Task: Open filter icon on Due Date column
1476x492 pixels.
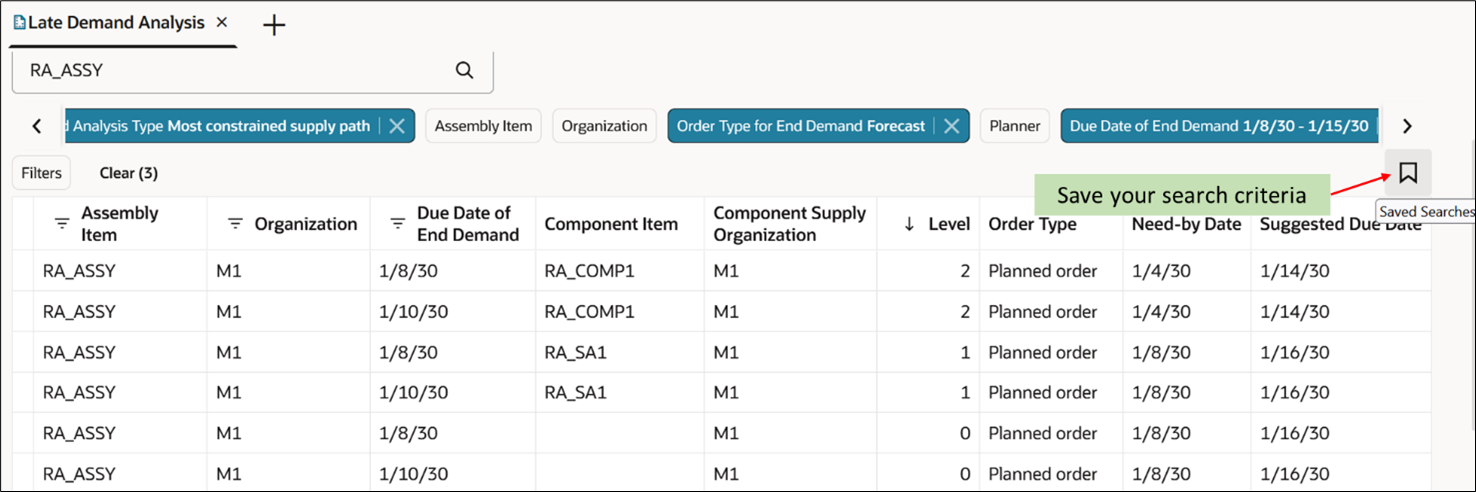Action: pyautogui.click(x=398, y=224)
